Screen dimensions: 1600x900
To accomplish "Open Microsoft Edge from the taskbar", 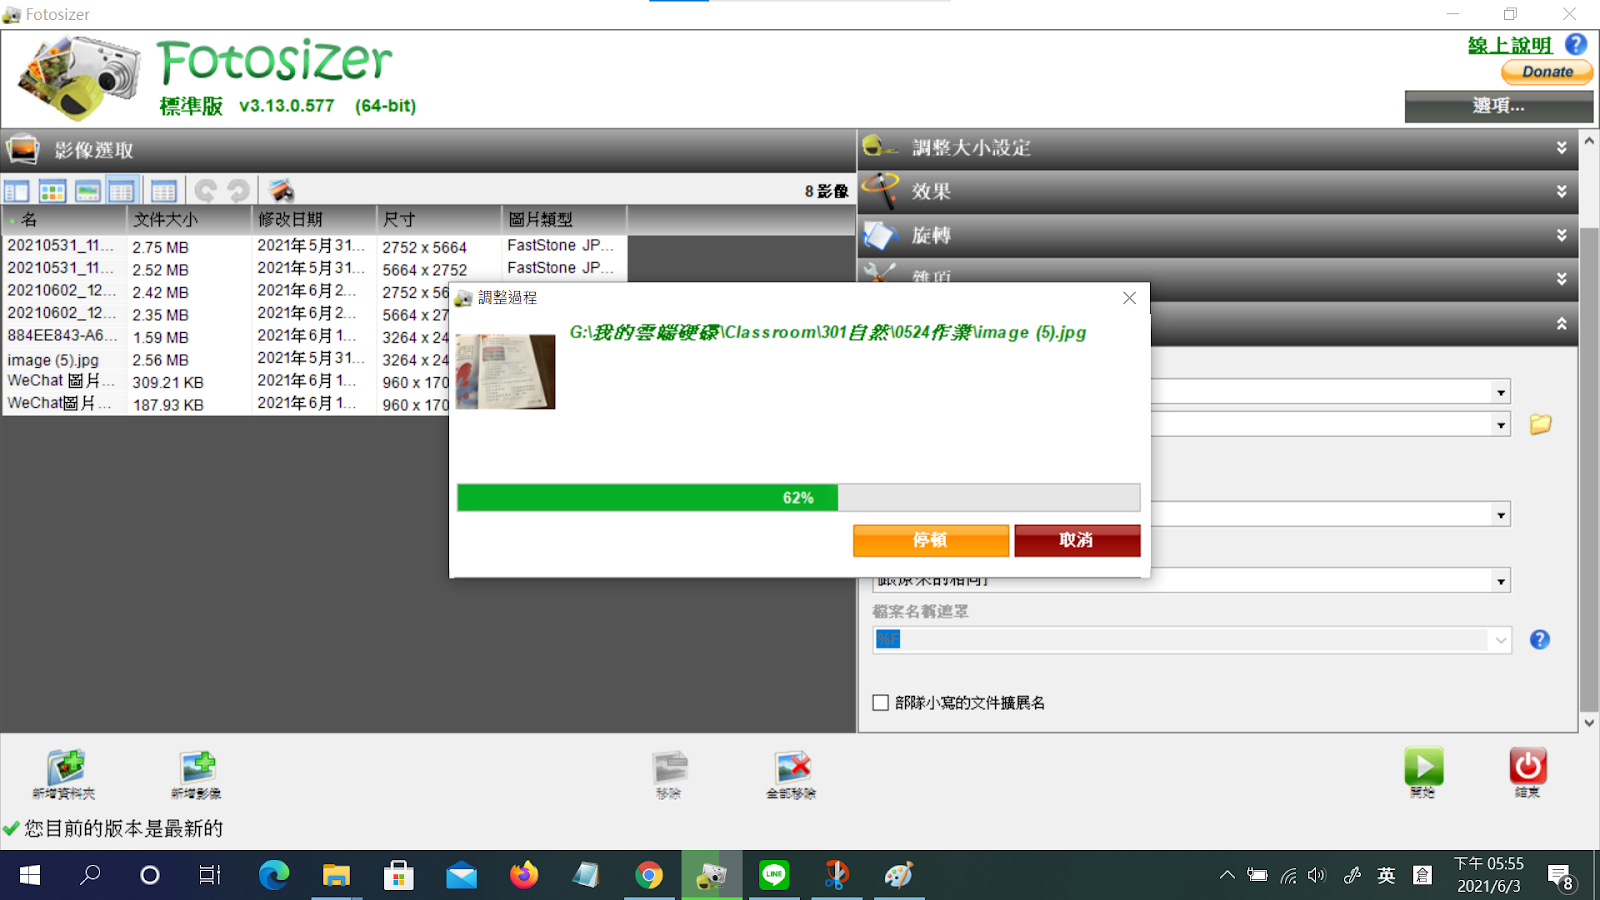I will (273, 876).
